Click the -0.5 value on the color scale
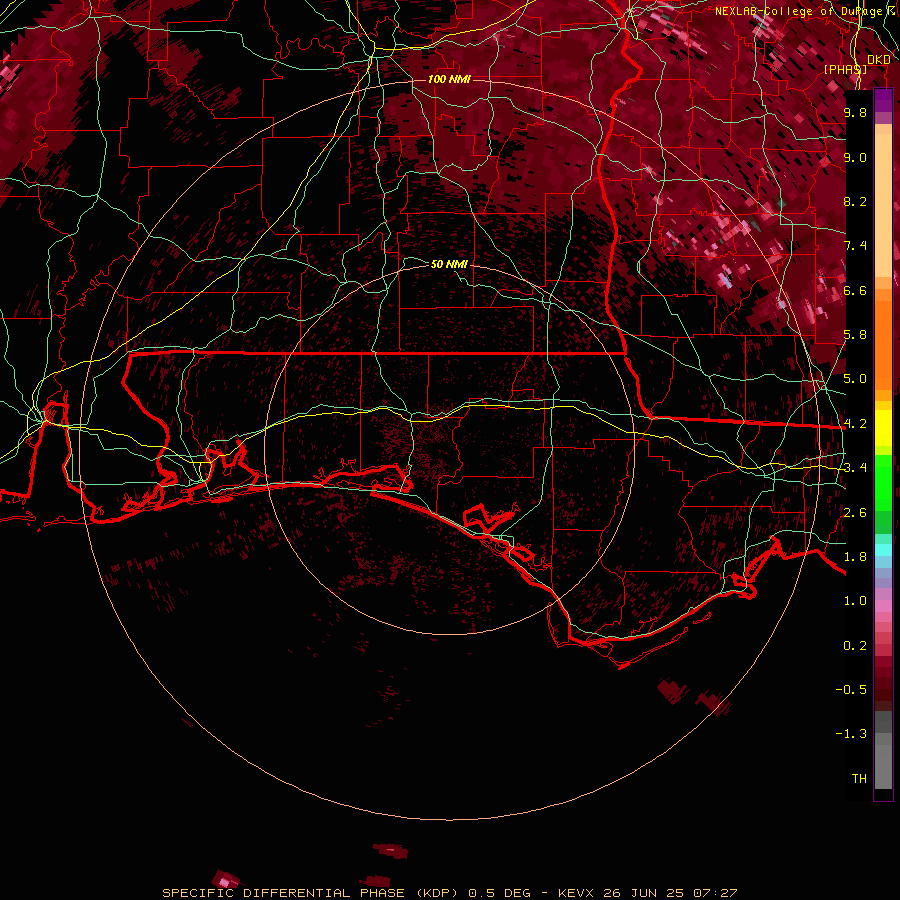This screenshot has width=900, height=900. [851, 690]
